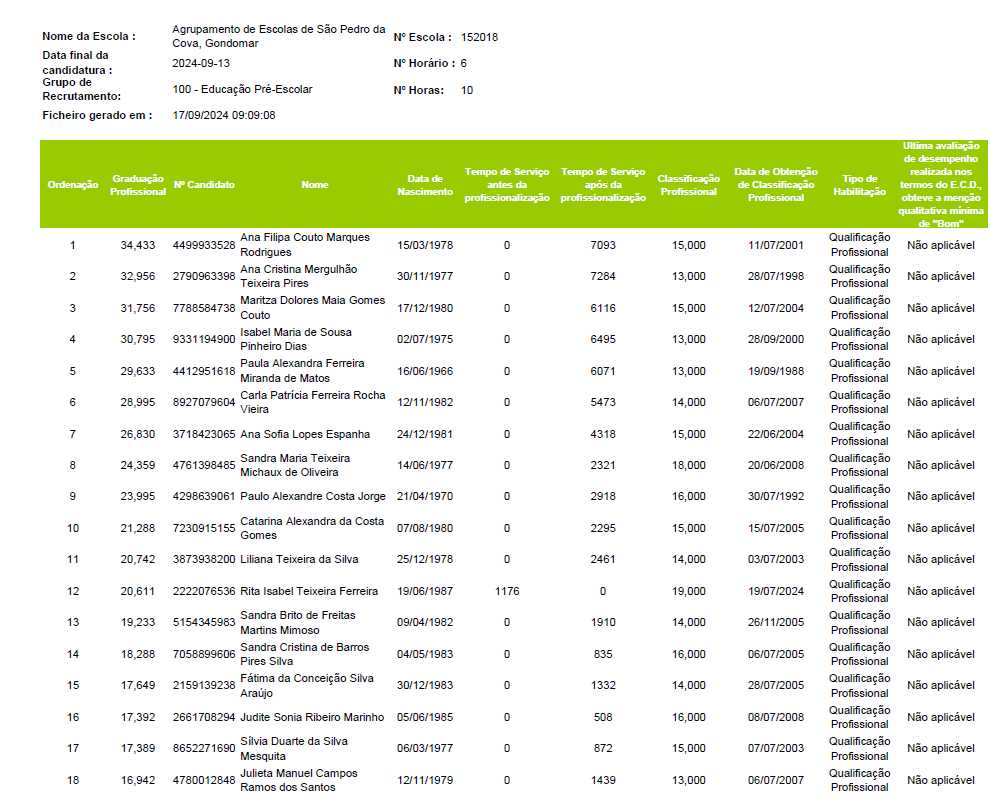This screenshot has height=808, width=1007.
Task: Select the name Judite Sonia Ribeiro Marinho
Action: [x=312, y=718]
